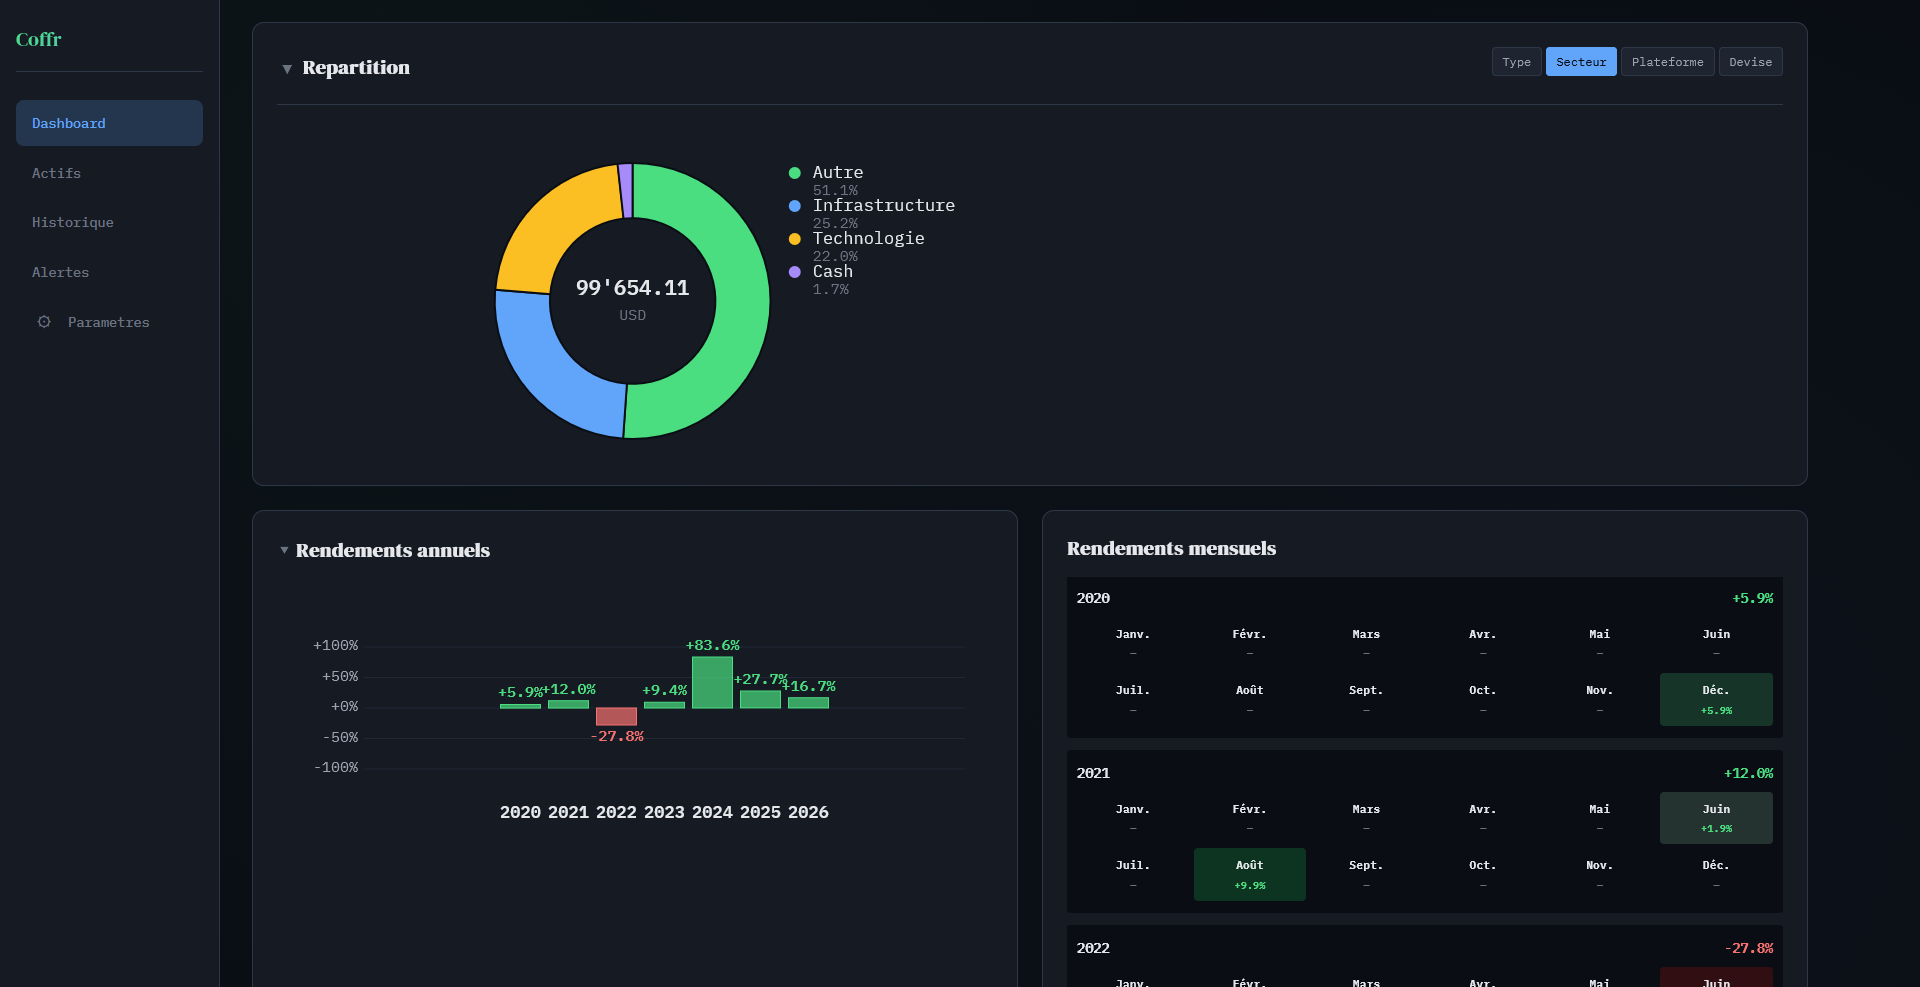This screenshot has width=1920, height=987.
Task: Open the Alertes section
Action: pos(60,272)
